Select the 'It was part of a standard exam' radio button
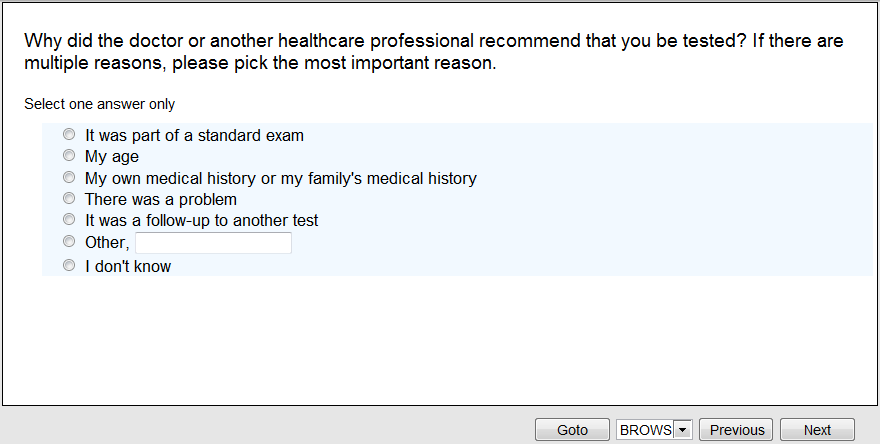The height and width of the screenshot is (444, 880). pyautogui.click(x=69, y=134)
